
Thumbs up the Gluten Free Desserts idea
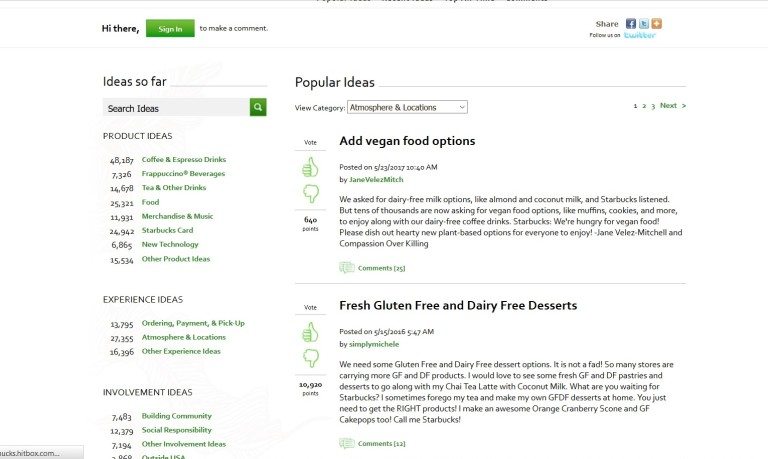310,332
